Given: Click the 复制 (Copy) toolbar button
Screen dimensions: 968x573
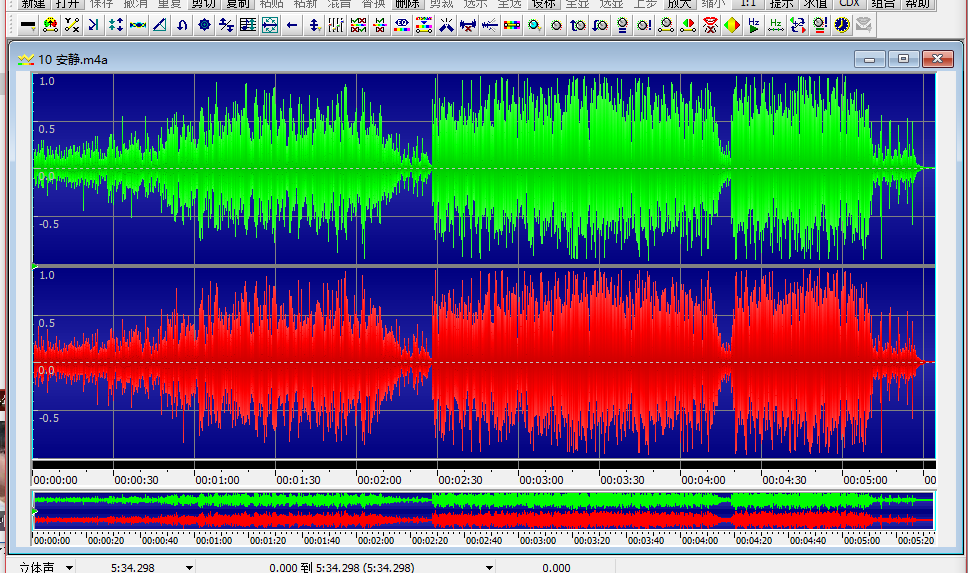Looking at the screenshot, I should coord(237,4).
